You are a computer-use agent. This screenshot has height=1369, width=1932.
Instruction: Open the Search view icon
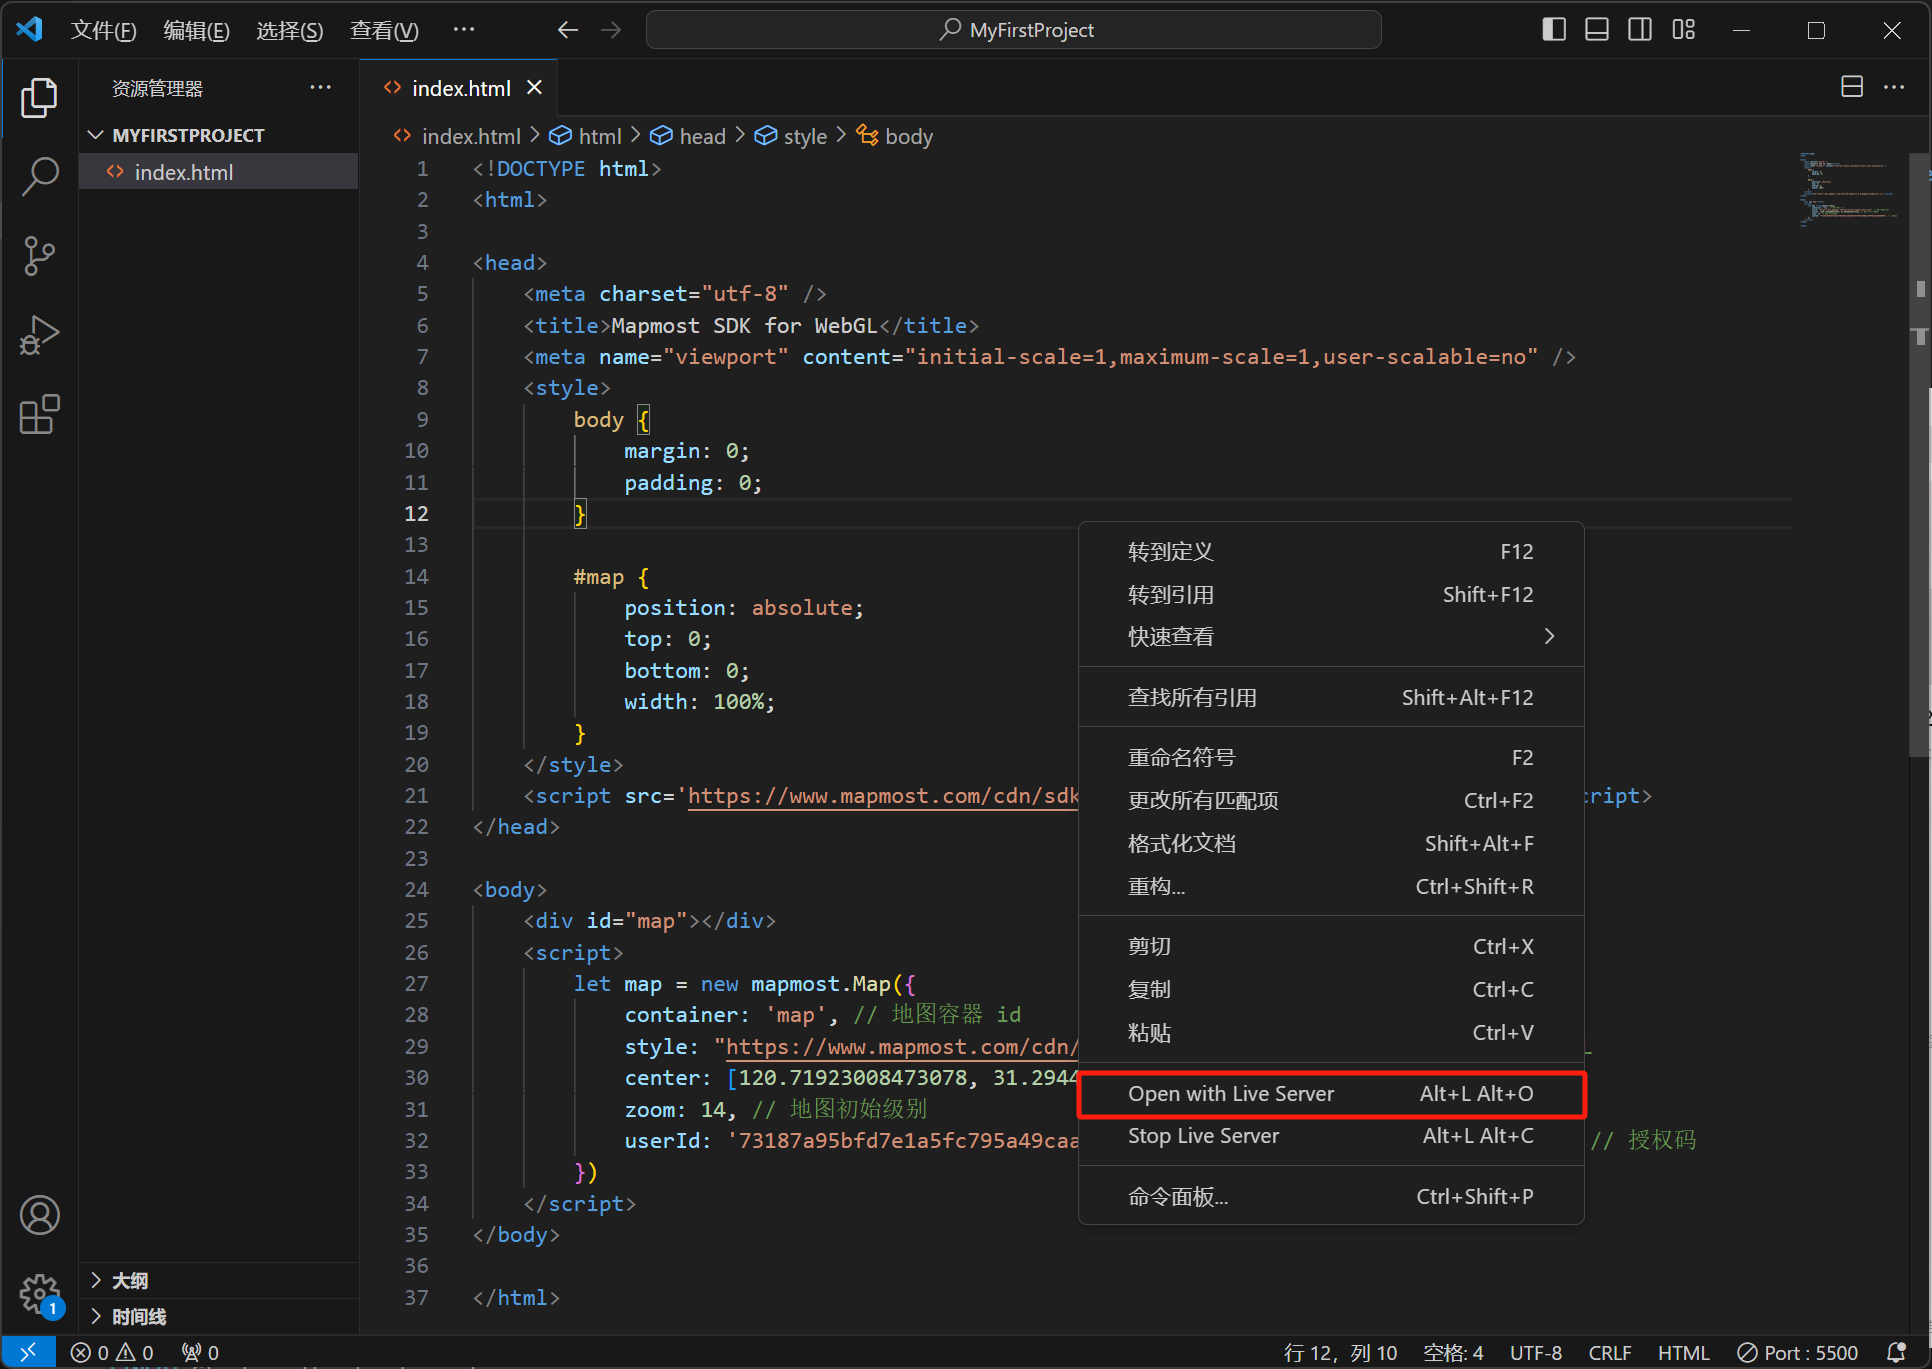pos(39,176)
